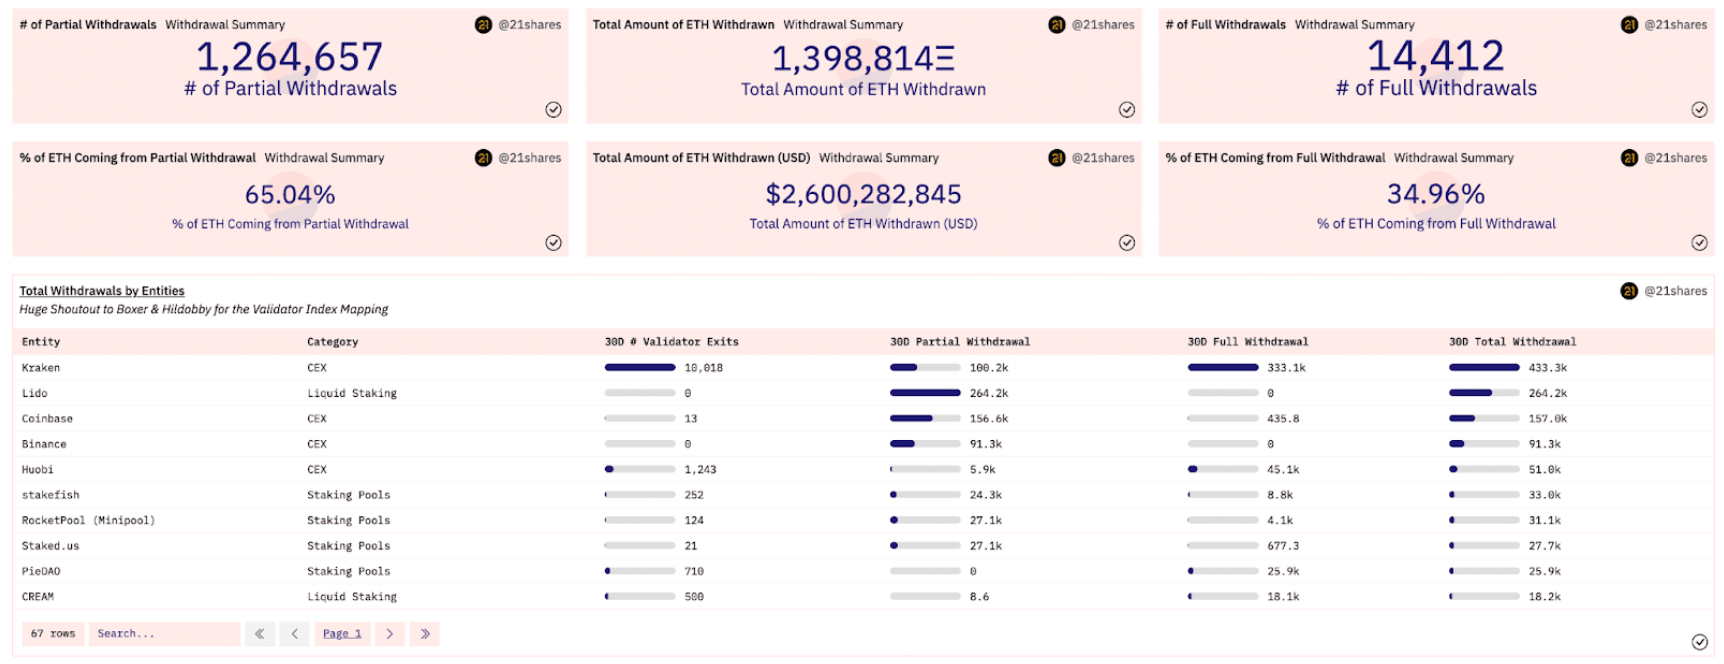Click checkmark in Total ETH Withdrawn (USD) card

click(x=1126, y=243)
